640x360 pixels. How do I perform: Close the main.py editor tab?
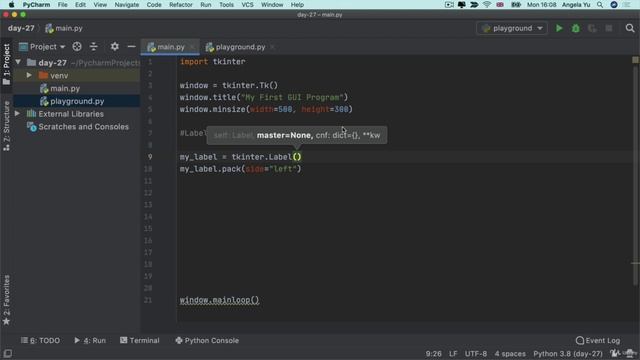(192, 47)
